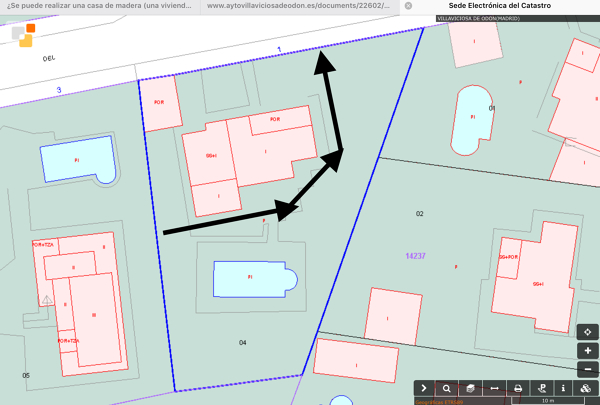The width and height of the screenshot is (600, 405).
Task: Click the Catastro logo in top-left corner
Action: (24, 35)
